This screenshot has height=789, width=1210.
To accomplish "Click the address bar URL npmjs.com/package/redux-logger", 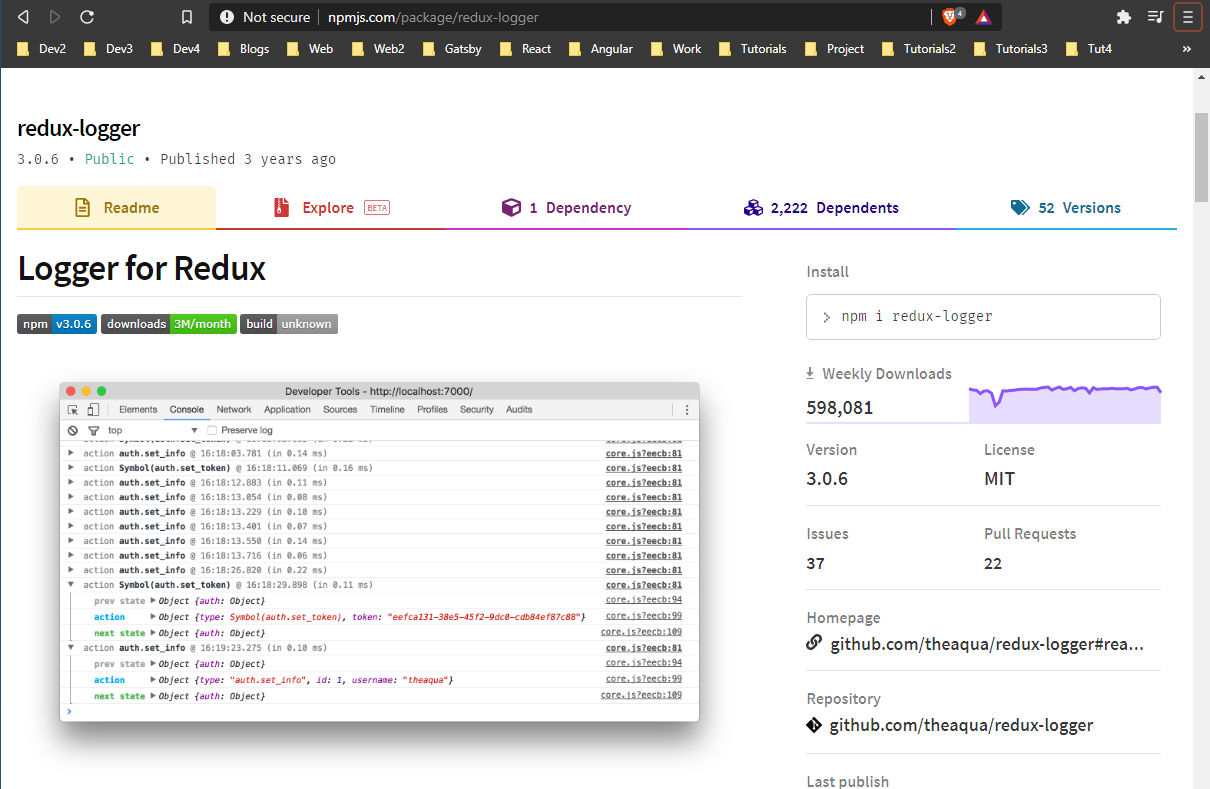I will 433,17.
